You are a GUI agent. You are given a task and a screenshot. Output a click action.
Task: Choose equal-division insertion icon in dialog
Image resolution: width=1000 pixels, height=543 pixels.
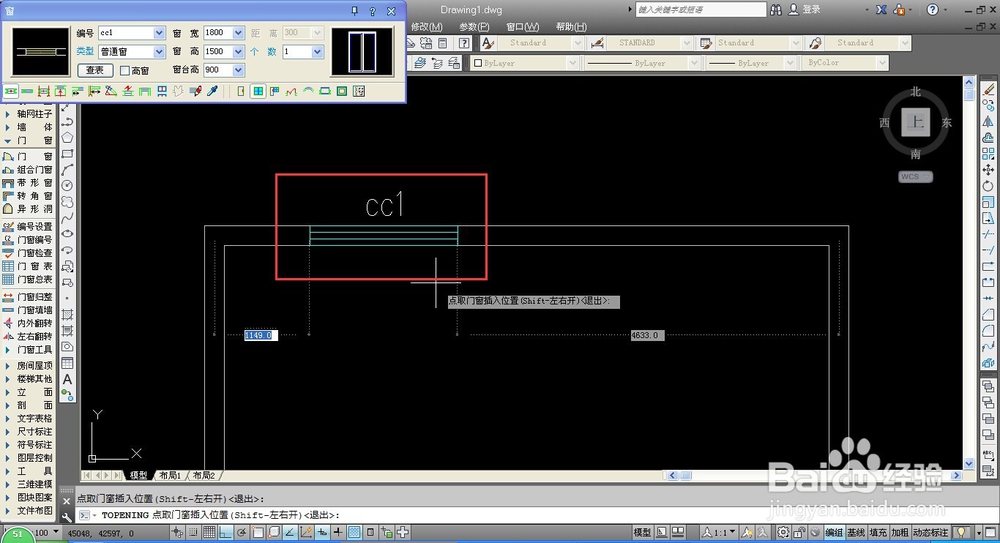pyautogui.click(x=43, y=91)
